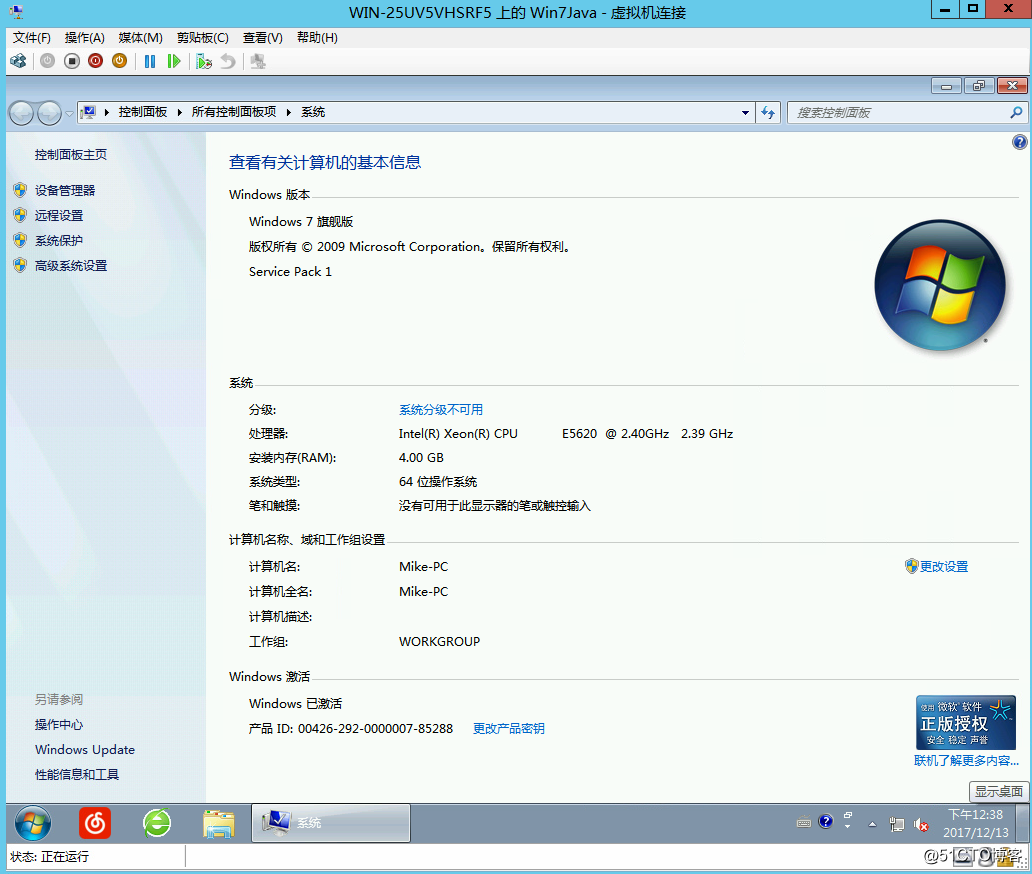Screen dimensions: 1032x874
Task: Go forward in Control Panel navigation
Action: click(49, 113)
